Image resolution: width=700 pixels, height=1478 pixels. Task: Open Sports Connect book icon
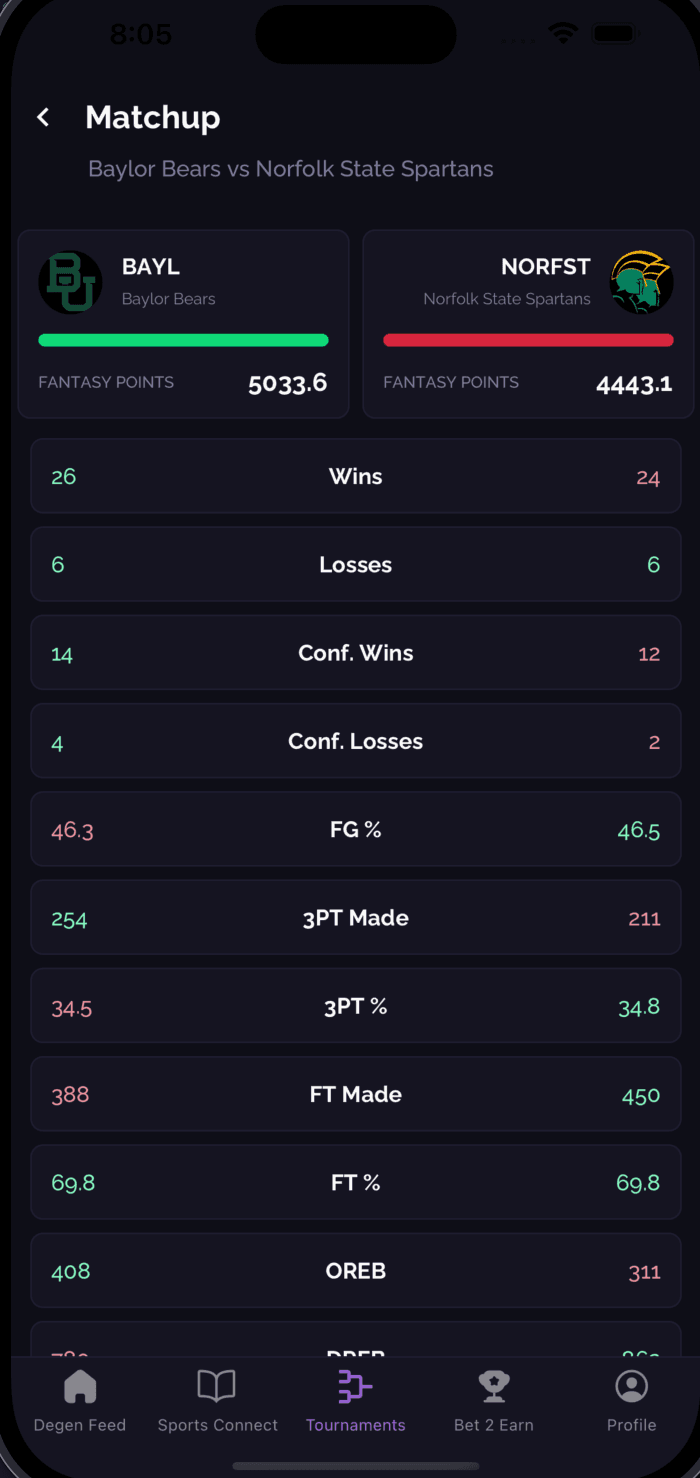coord(216,1387)
